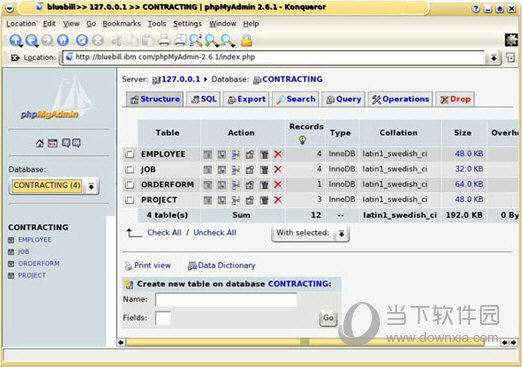523x367 pixels.
Task: Click the red Drop tab
Action: 455,99
